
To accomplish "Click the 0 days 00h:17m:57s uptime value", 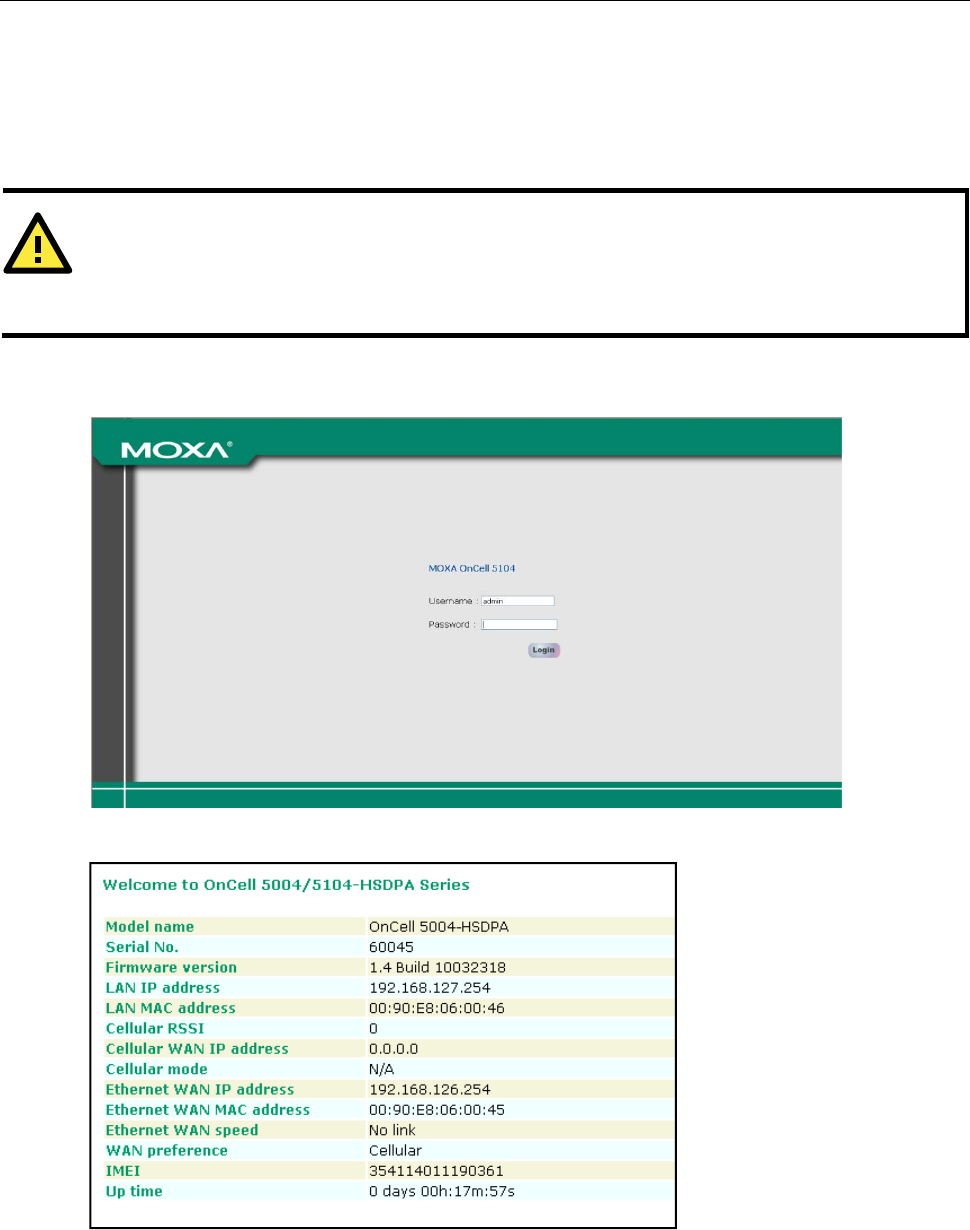I will click(441, 1191).
